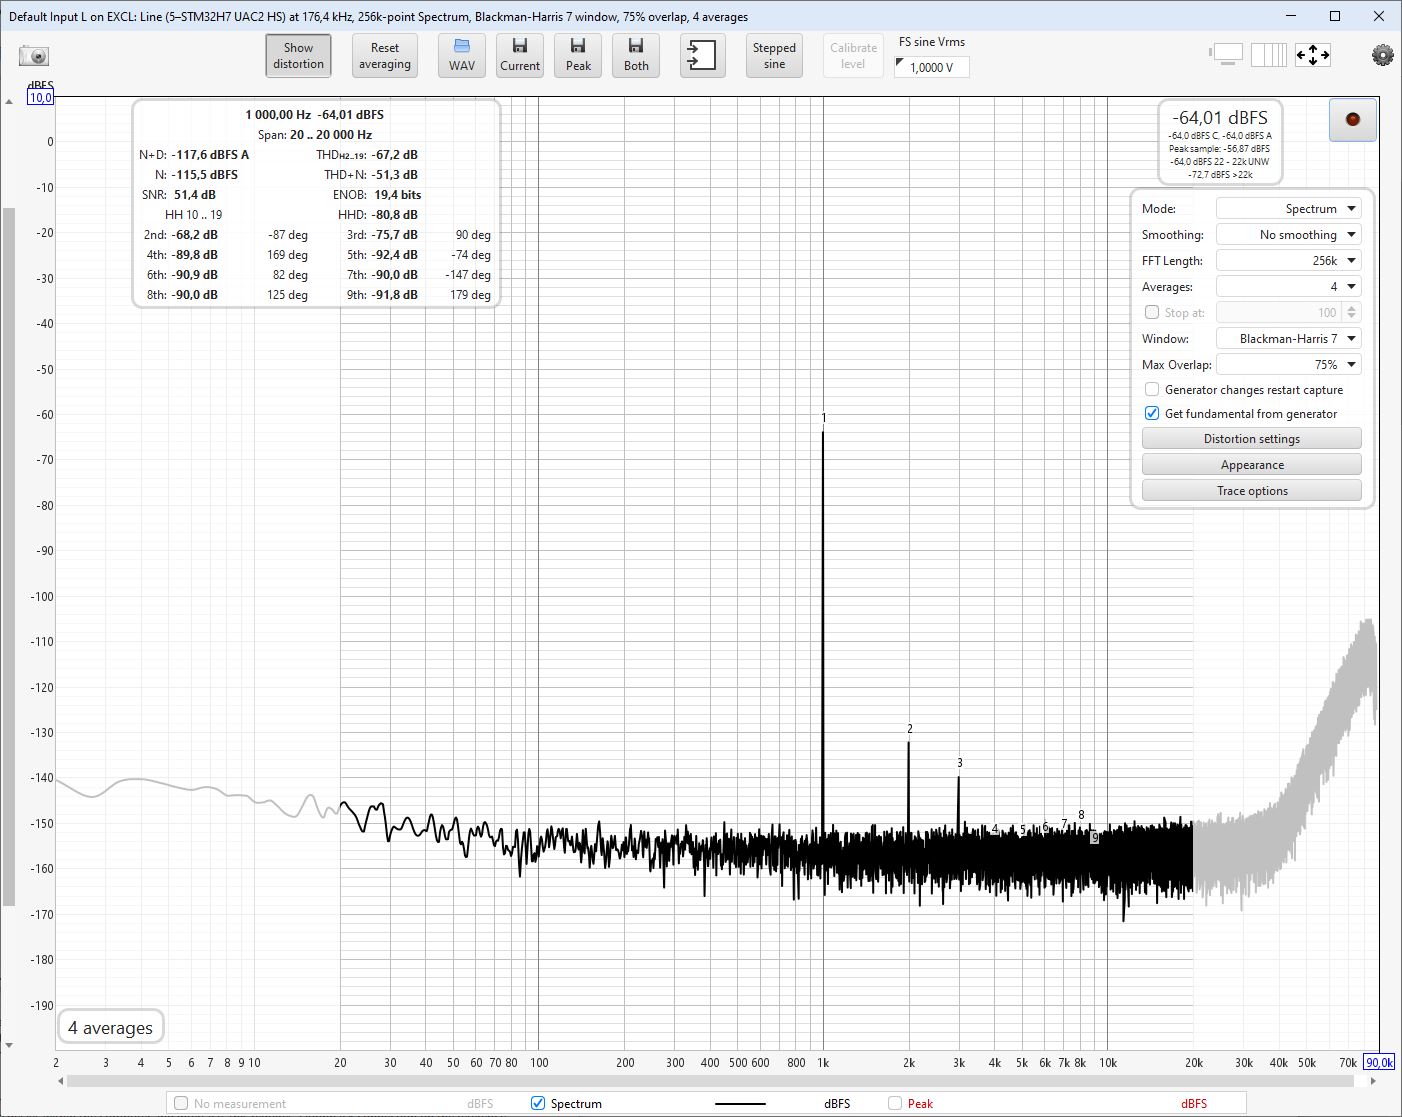Toggle the Show distortion button
Screen dimensions: 1402x1117
pos(298,56)
